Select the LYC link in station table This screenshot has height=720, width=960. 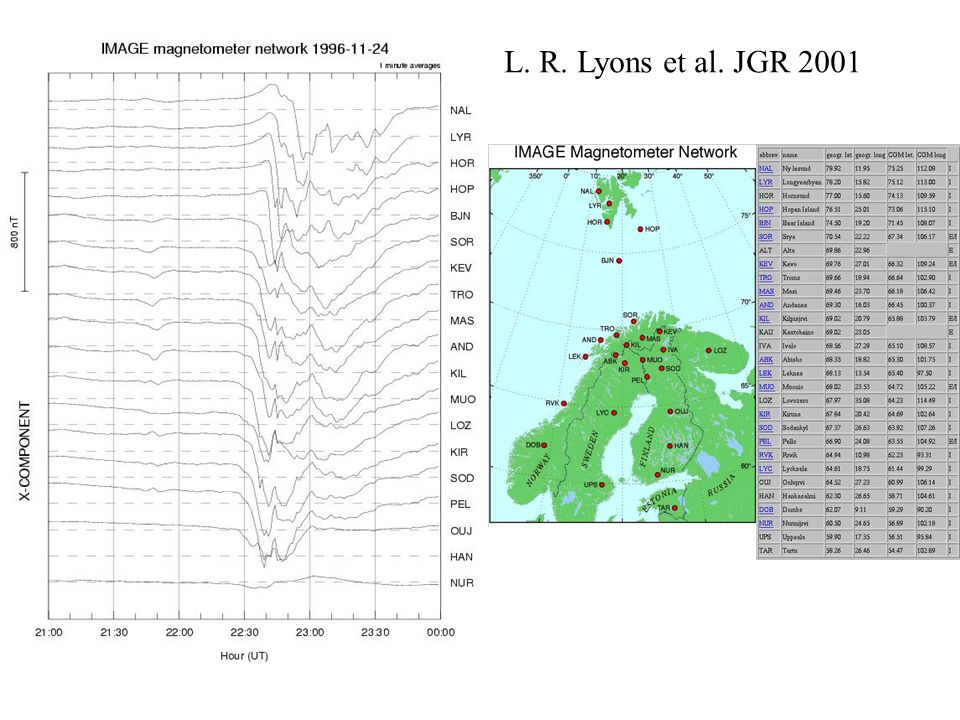[x=765, y=468]
